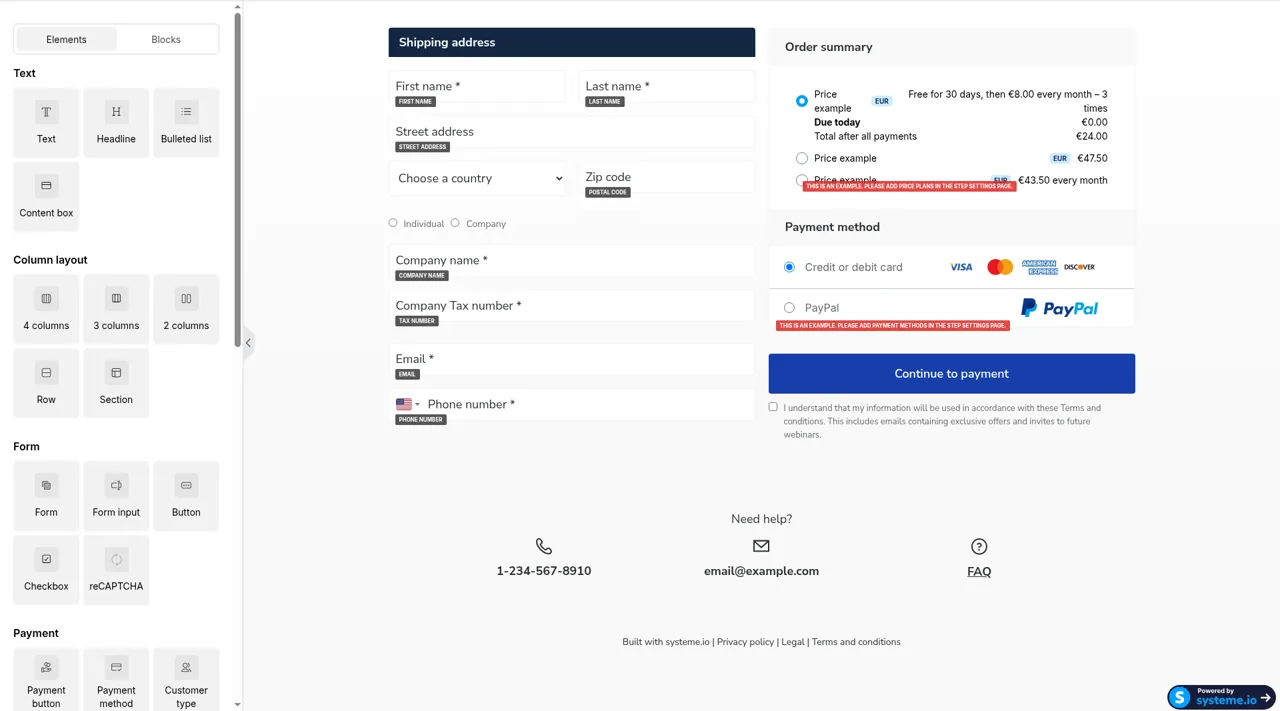Click the American Express logo
Image resolution: width=1280 pixels, height=711 pixels.
click(x=1039, y=267)
